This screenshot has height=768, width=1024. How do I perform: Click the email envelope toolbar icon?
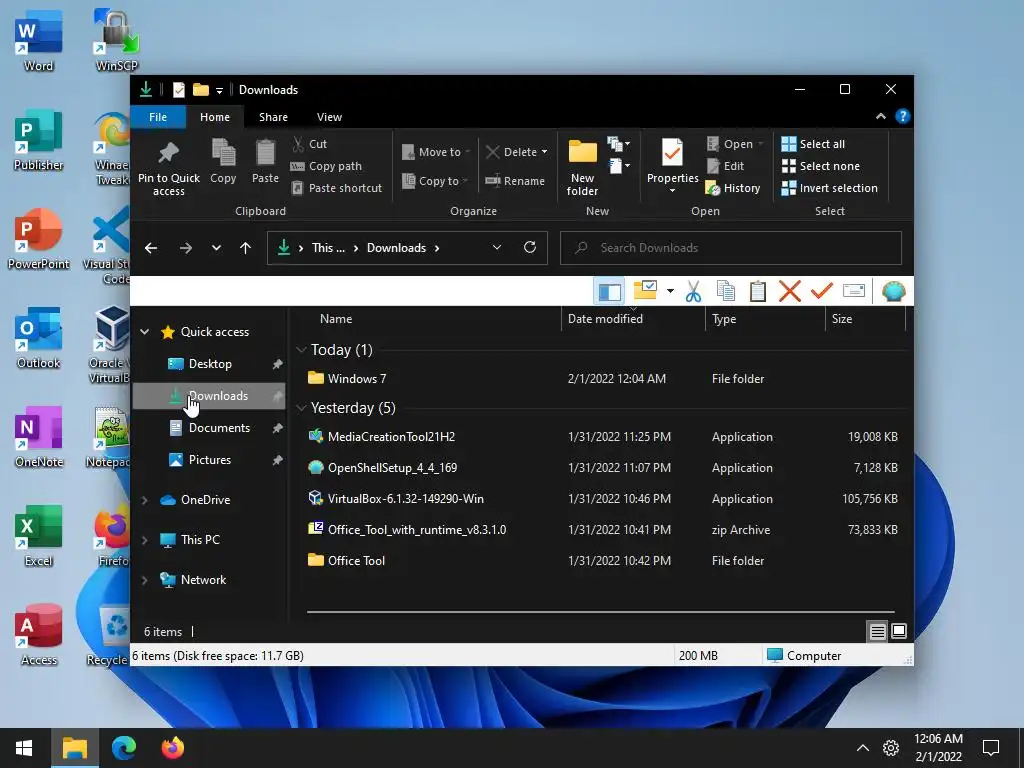(x=854, y=291)
